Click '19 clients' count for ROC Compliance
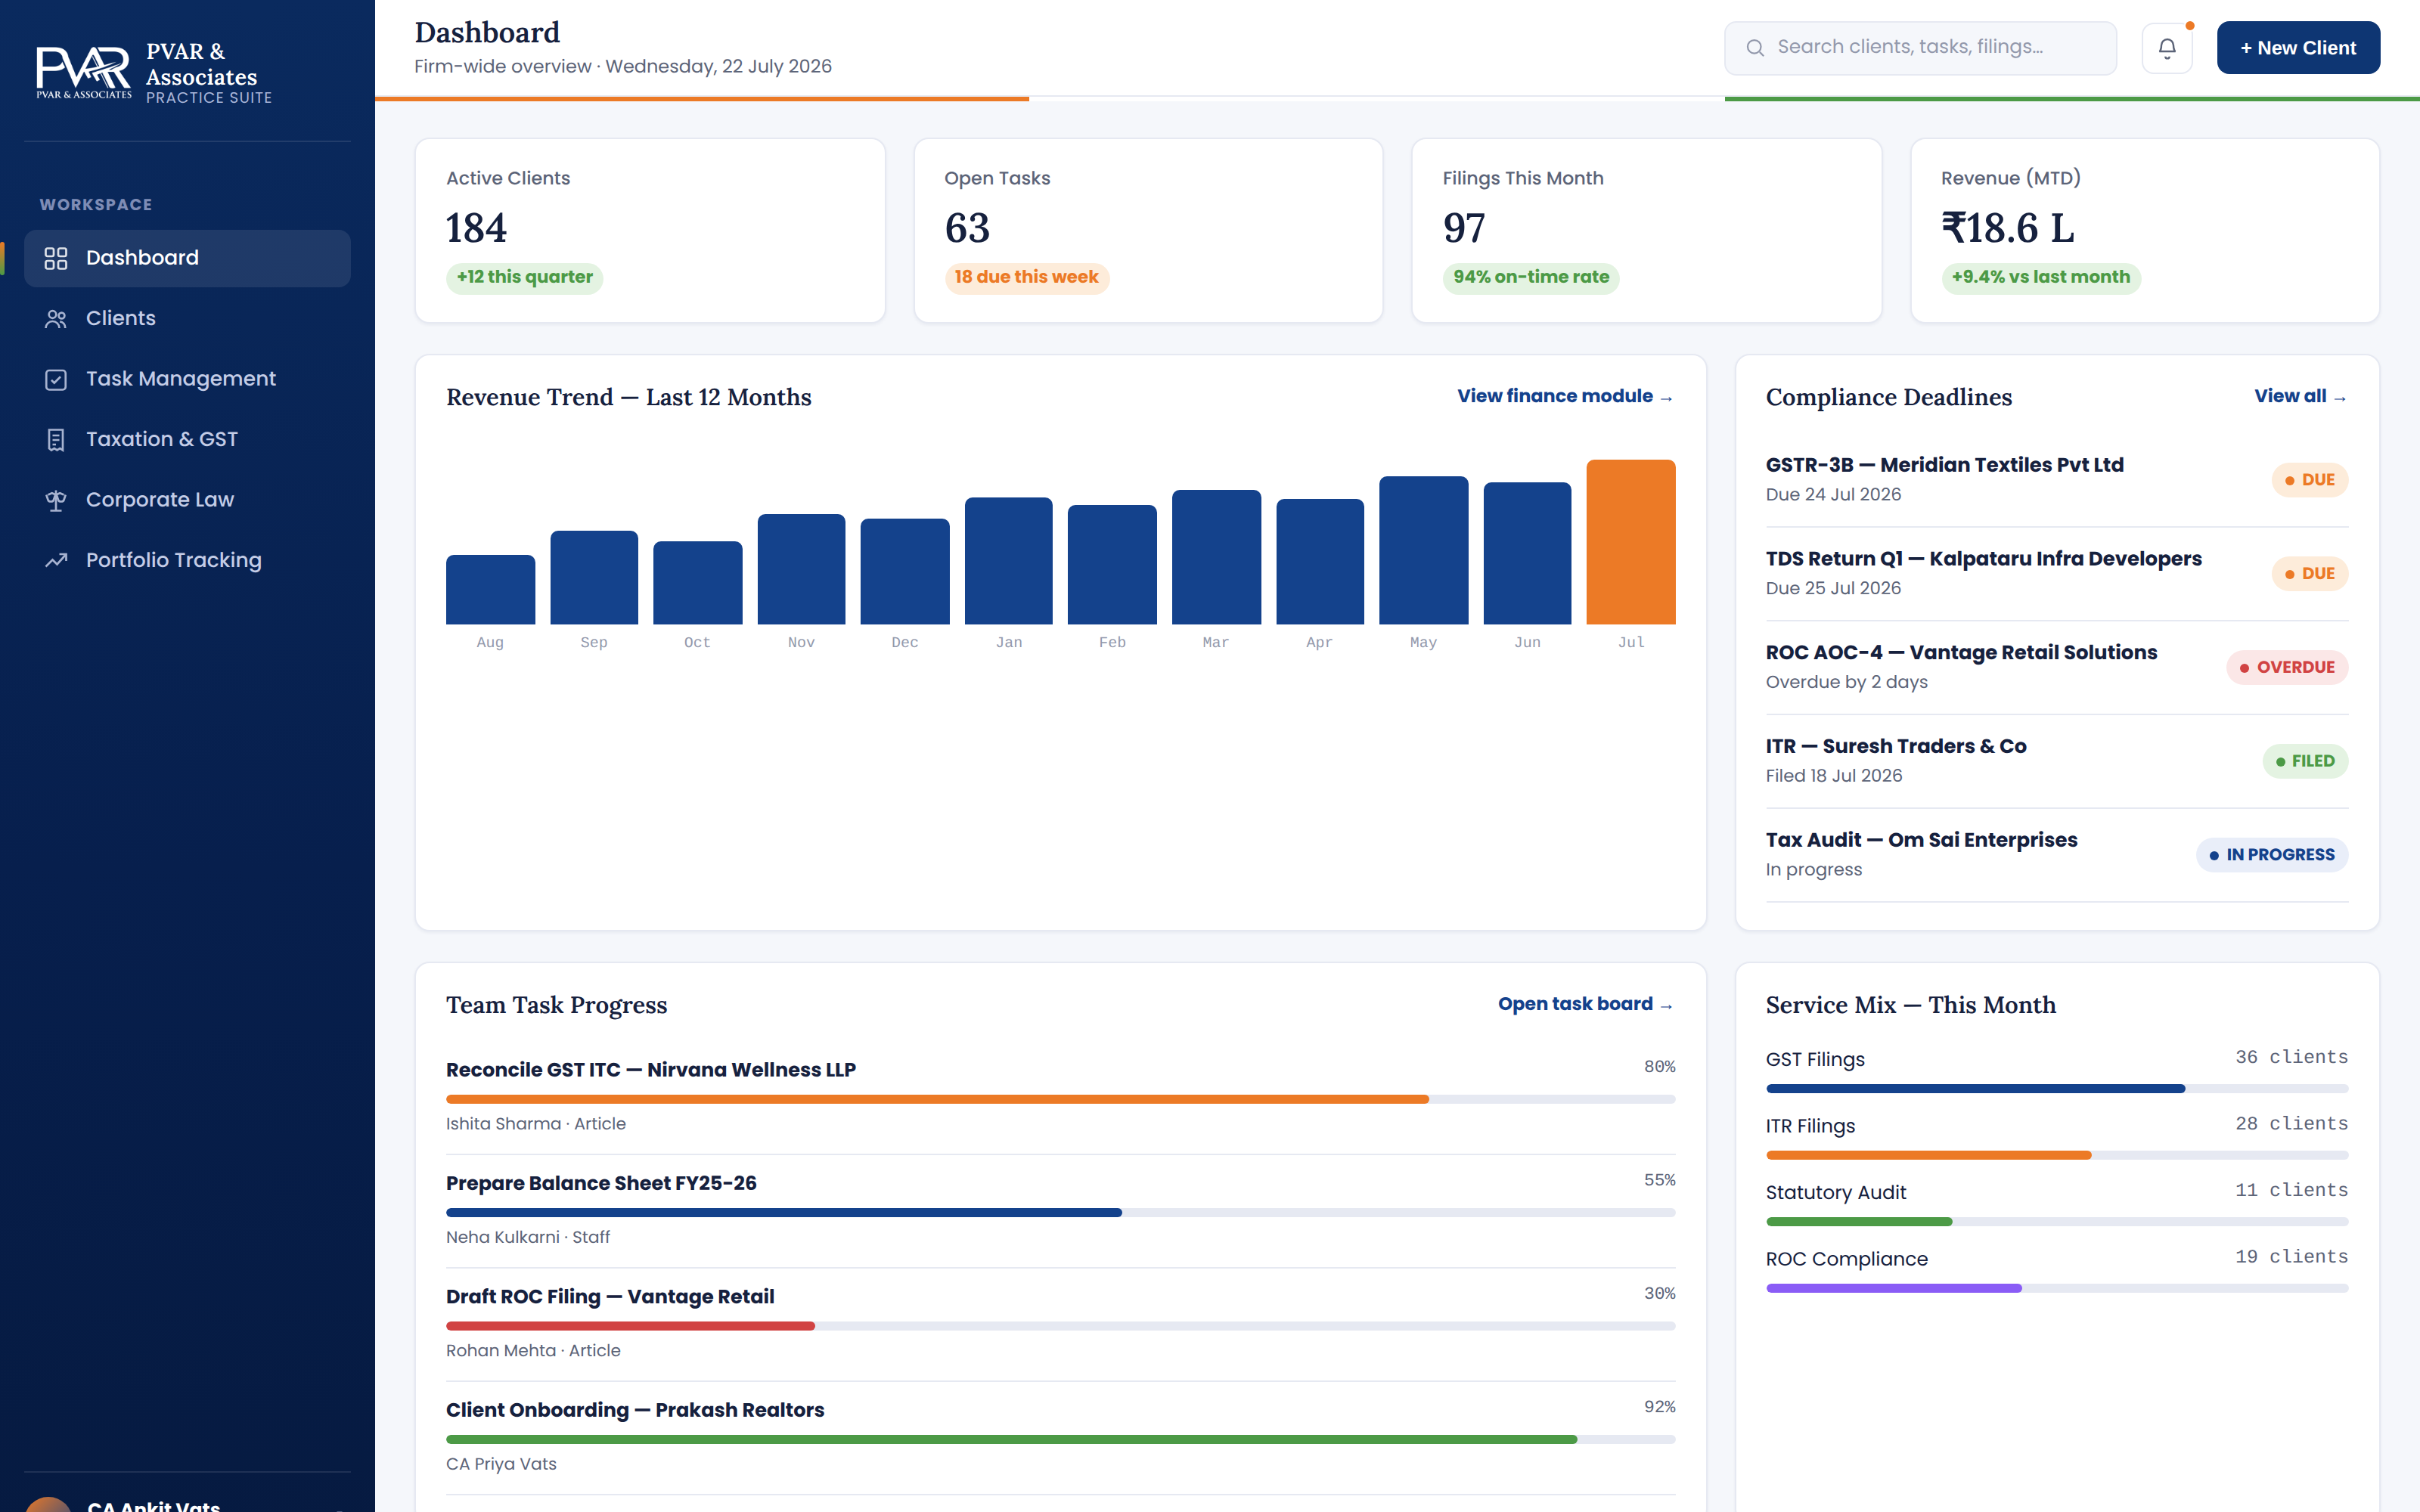The width and height of the screenshot is (2420, 1512). click(x=2291, y=1257)
